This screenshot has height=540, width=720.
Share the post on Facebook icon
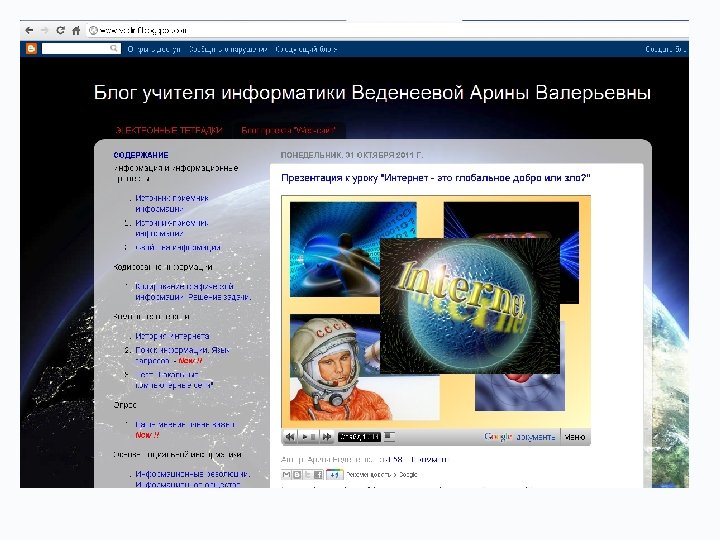(318, 475)
